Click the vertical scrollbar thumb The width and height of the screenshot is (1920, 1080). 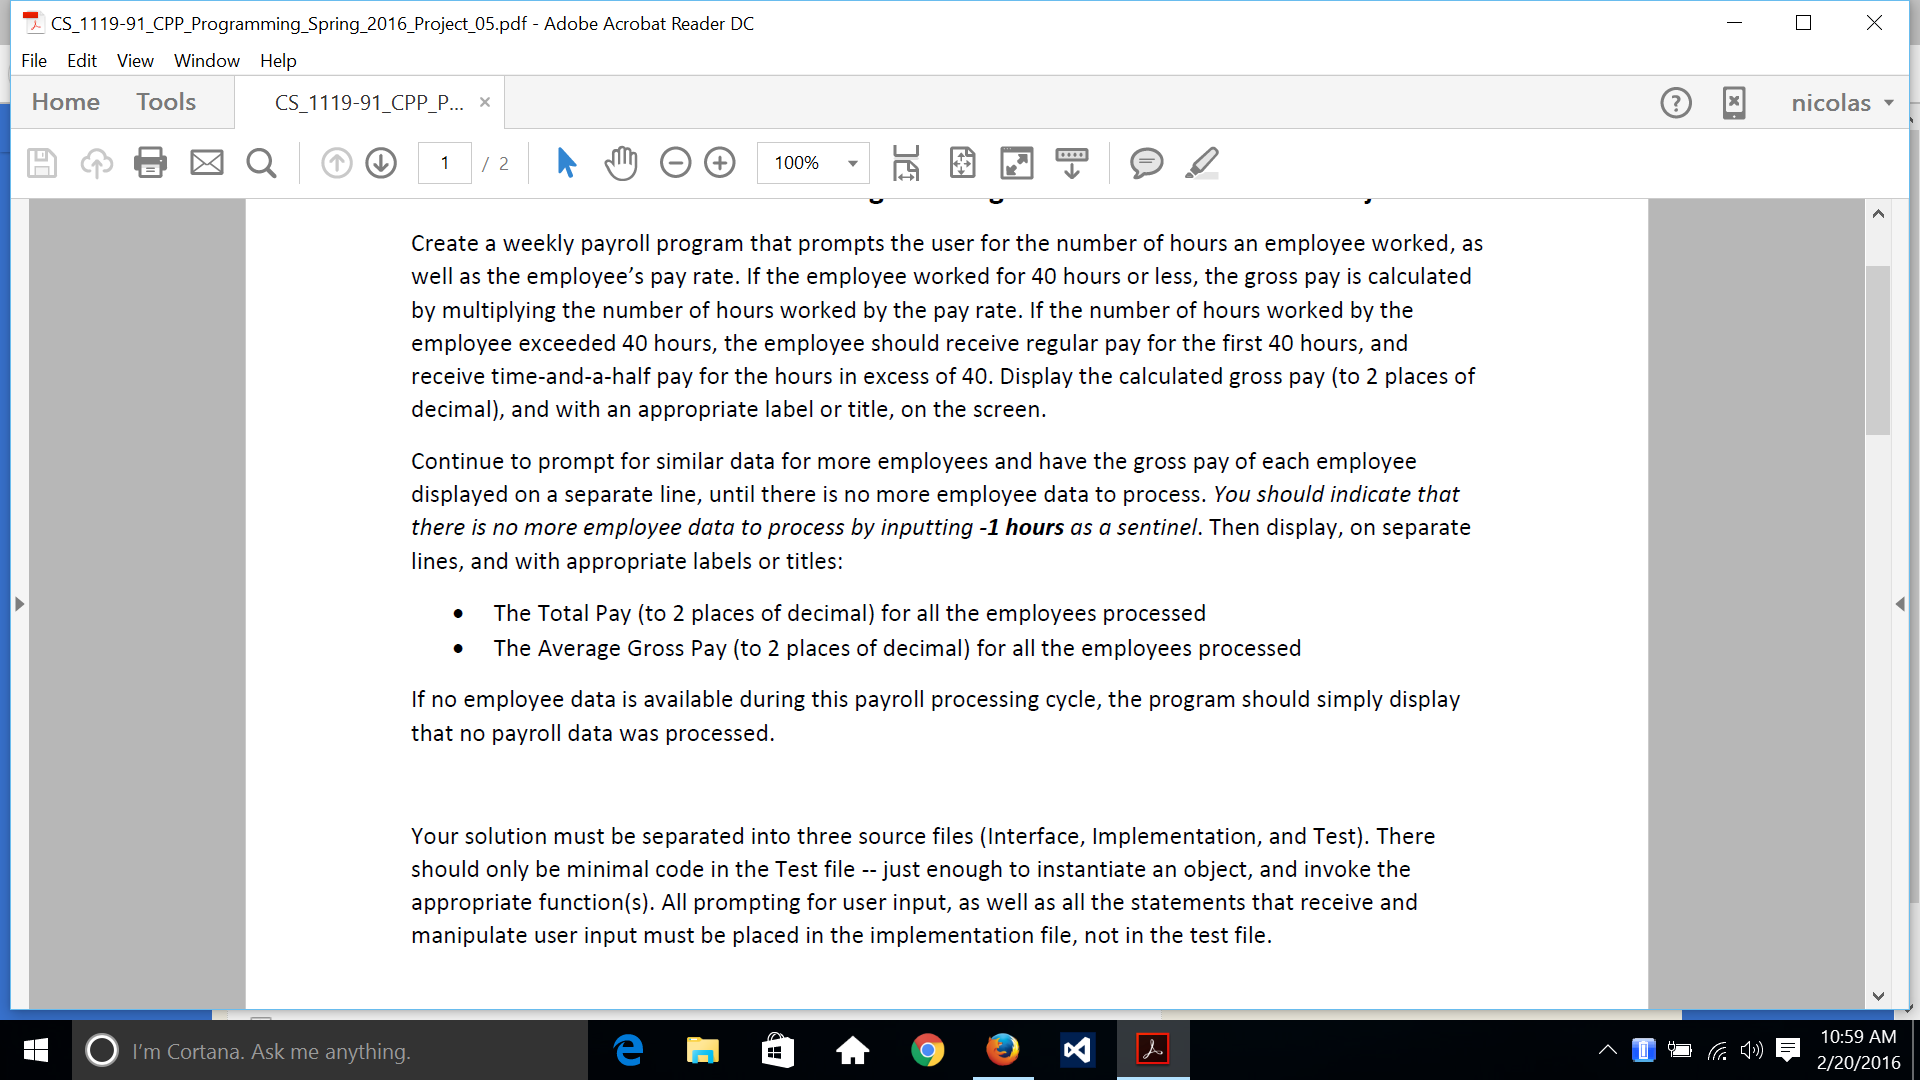tap(1877, 350)
